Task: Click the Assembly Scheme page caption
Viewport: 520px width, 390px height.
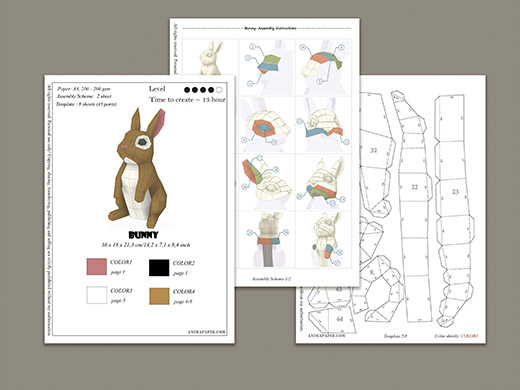Action: 271,279
